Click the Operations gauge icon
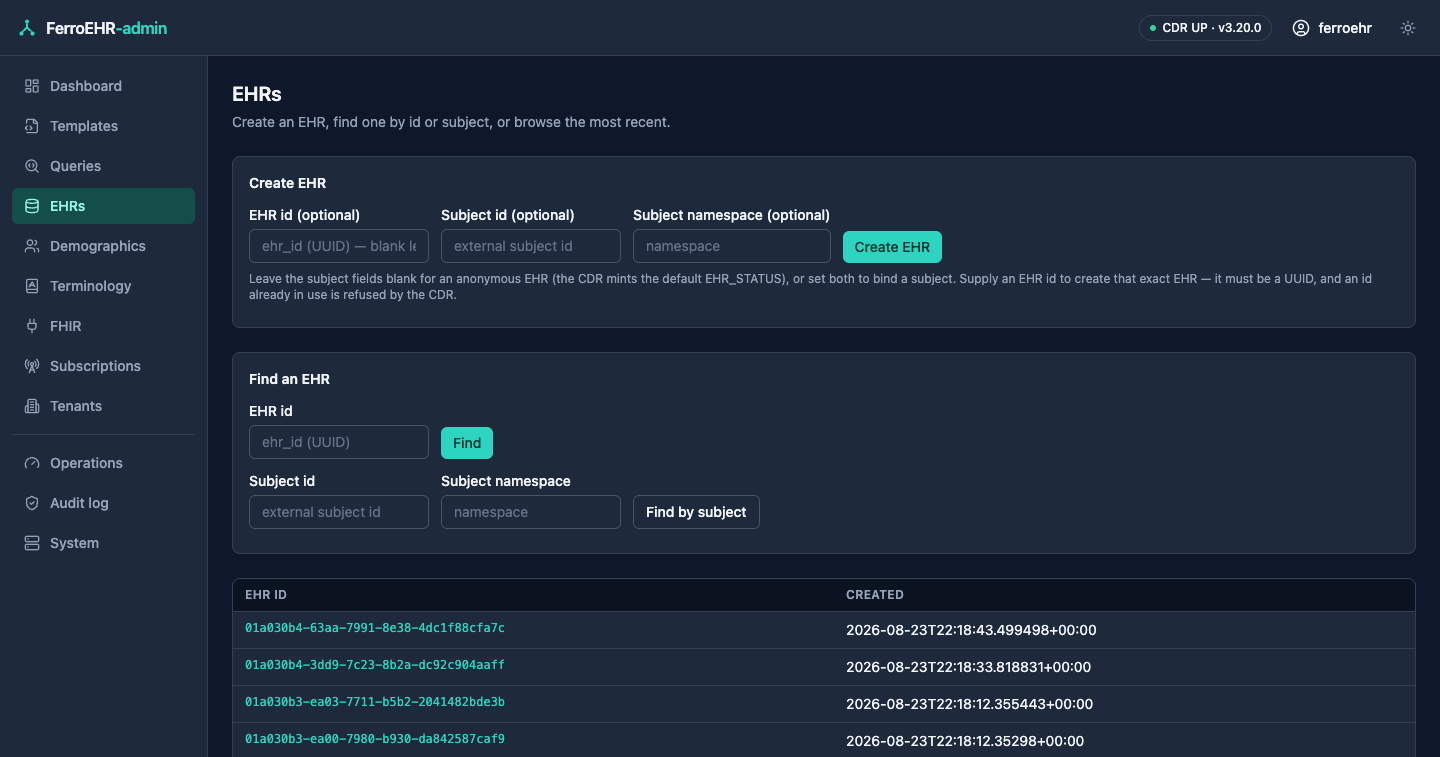1440x757 pixels. click(32, 463)
